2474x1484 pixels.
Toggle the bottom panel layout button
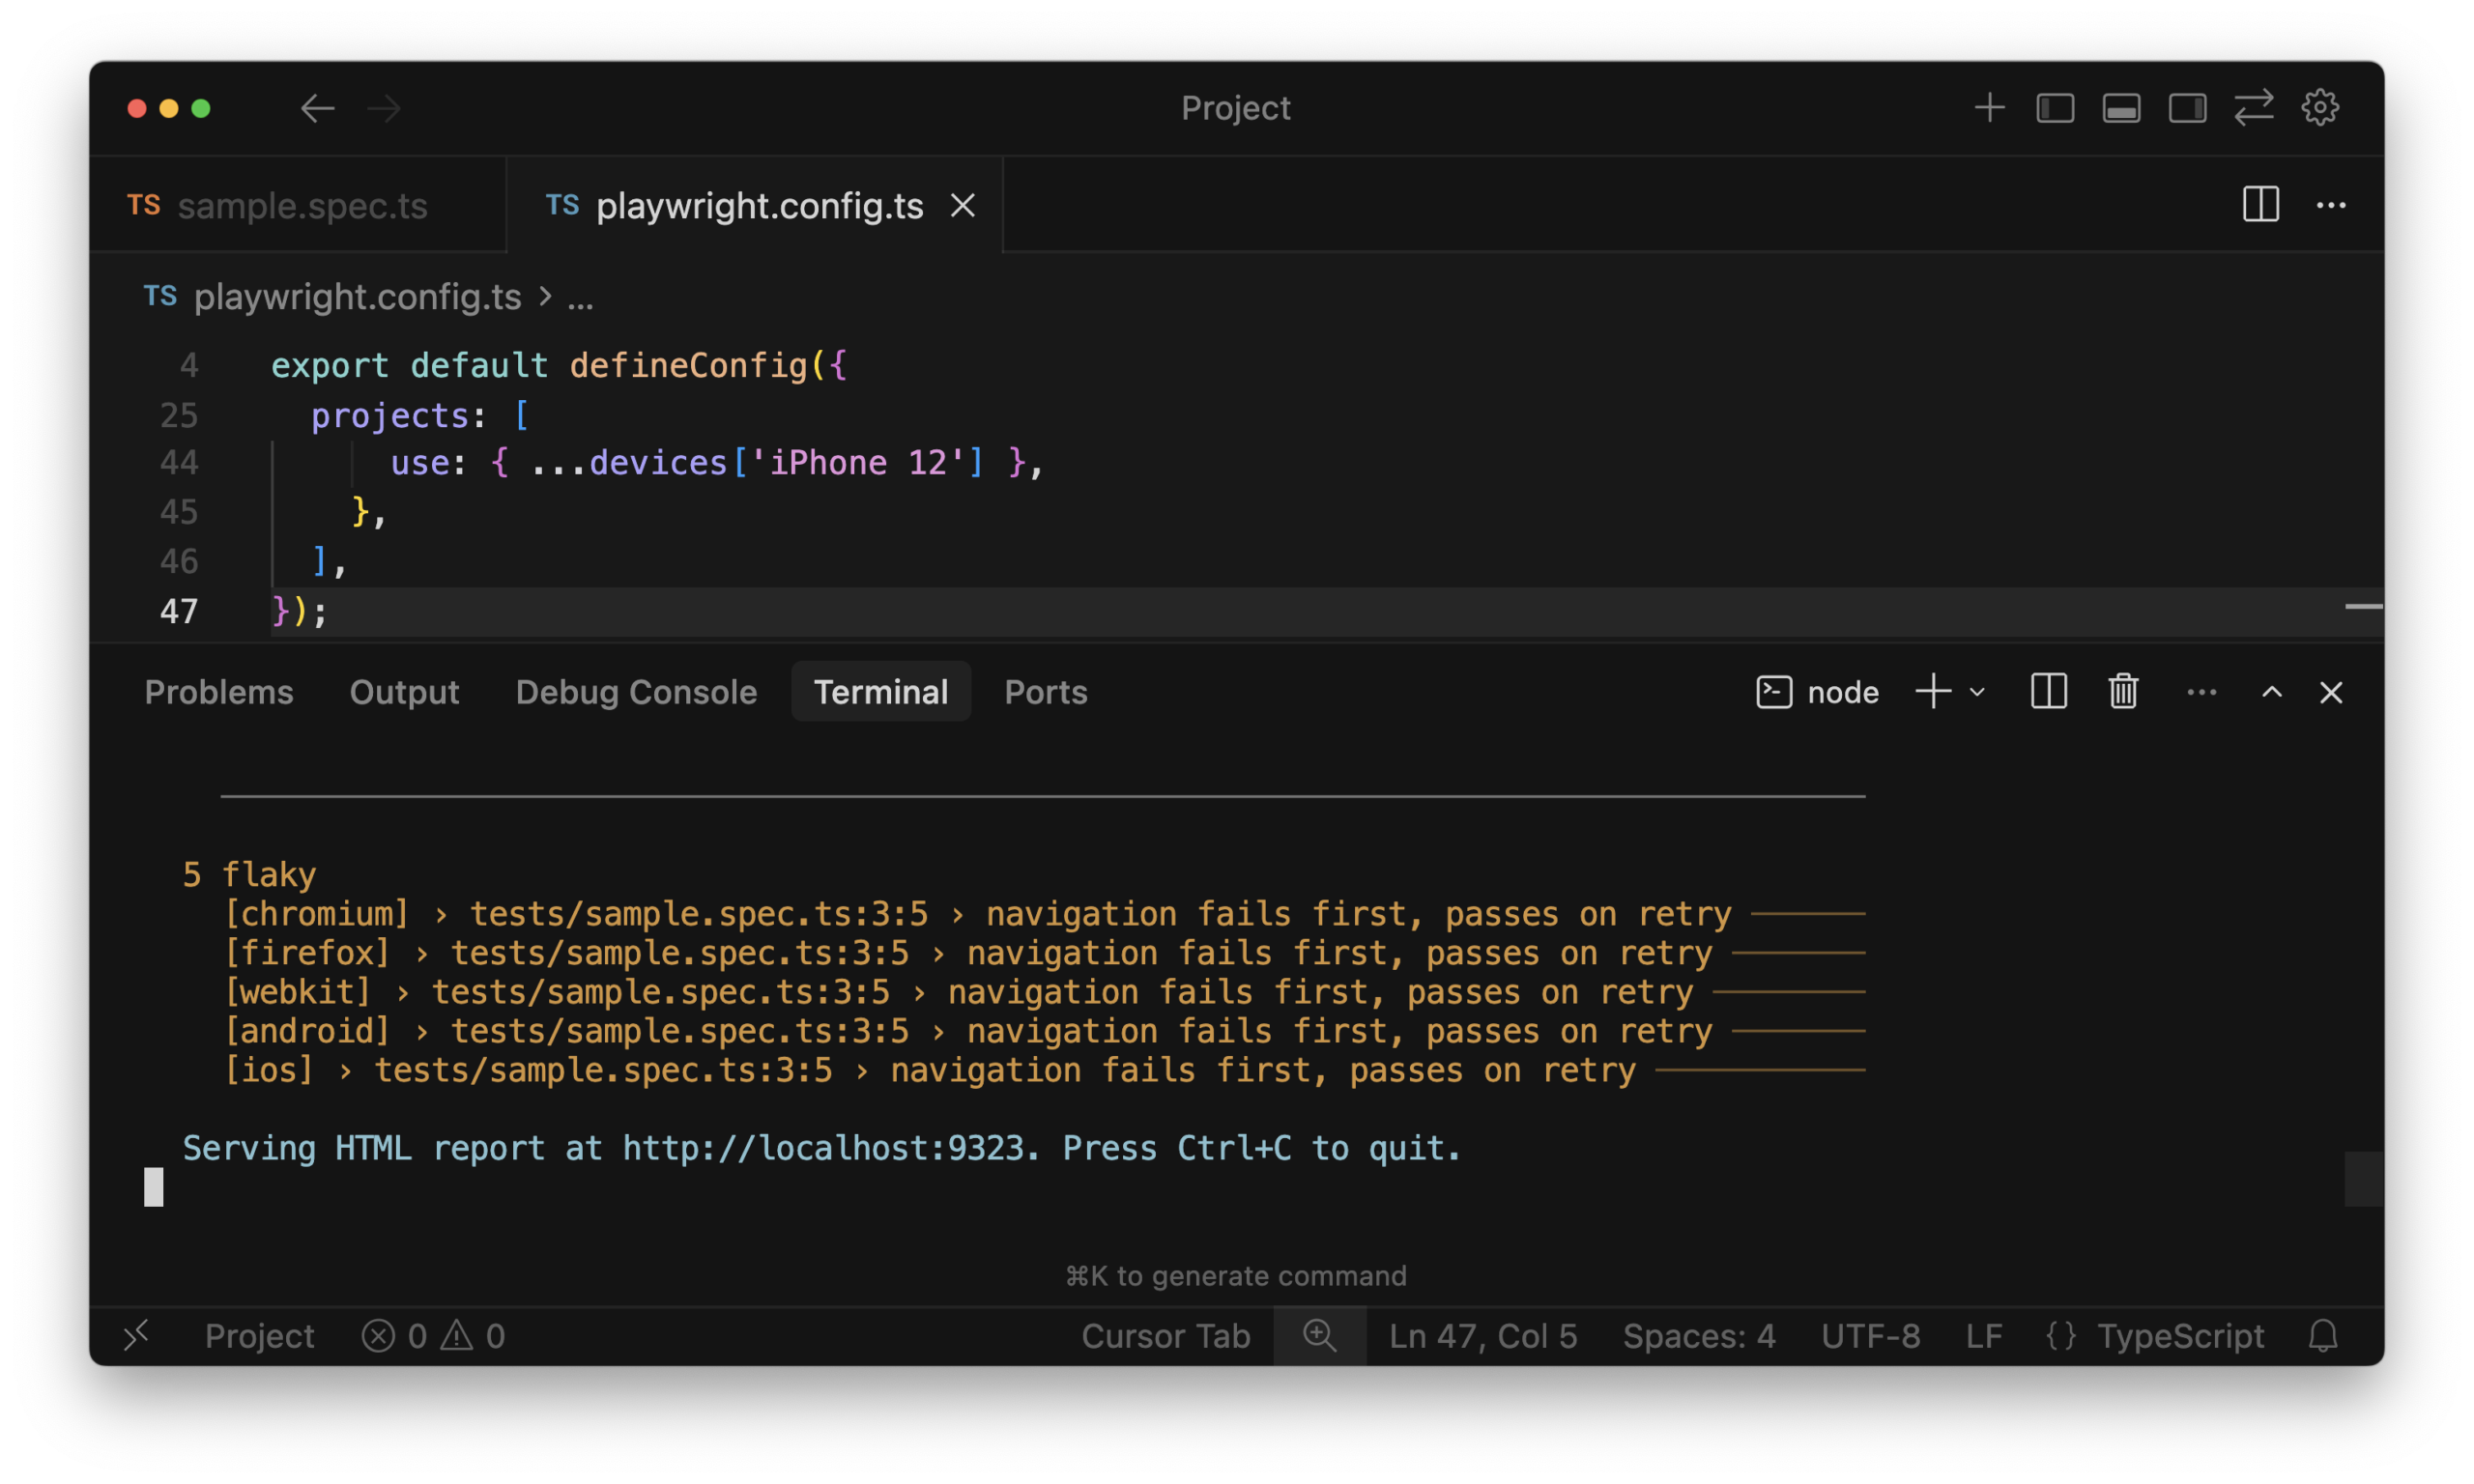point(2121,108)
